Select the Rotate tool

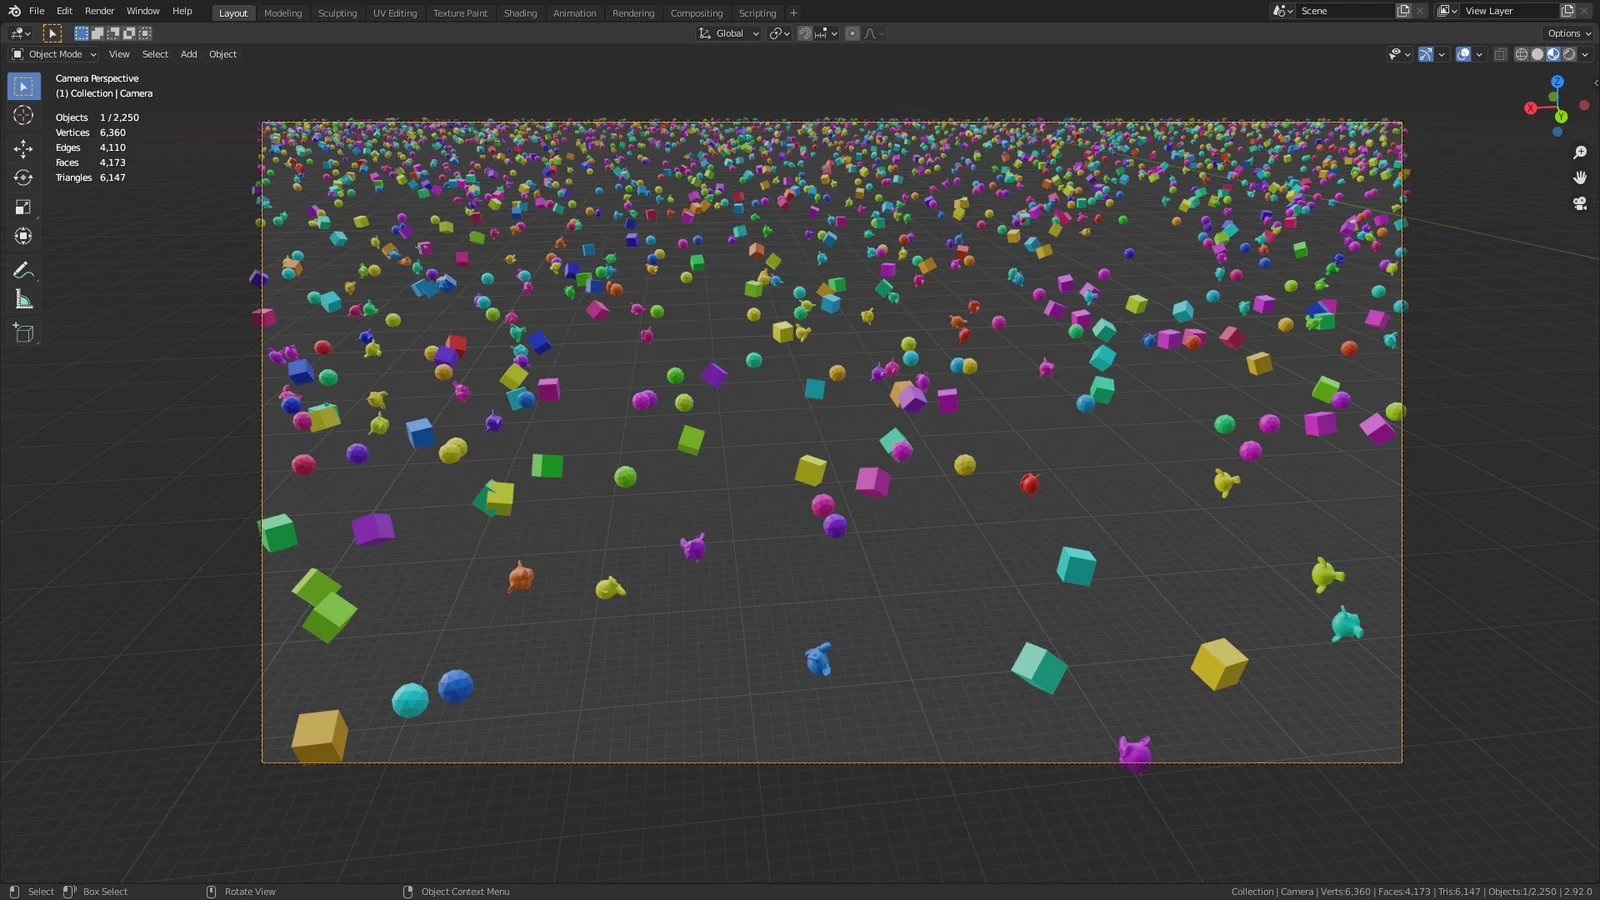22,177
